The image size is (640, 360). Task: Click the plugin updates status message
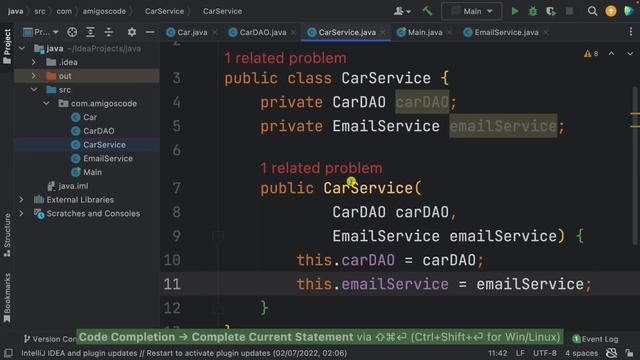184,353
